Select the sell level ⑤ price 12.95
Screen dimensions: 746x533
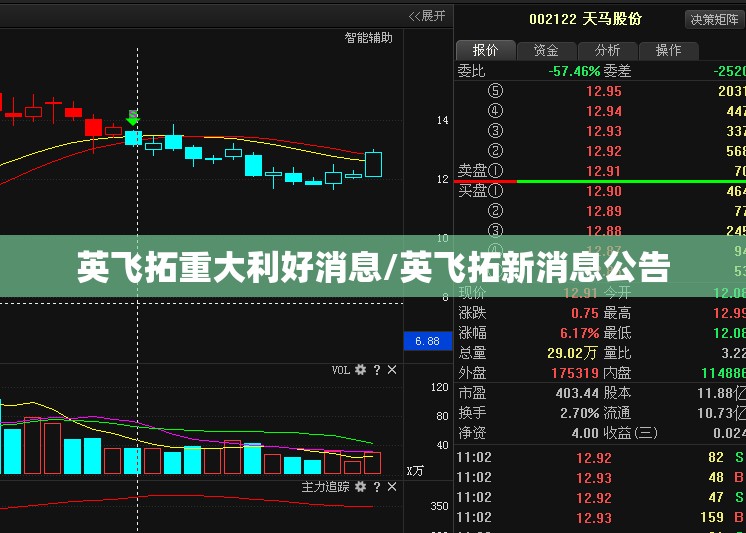(x=604, y=91)
